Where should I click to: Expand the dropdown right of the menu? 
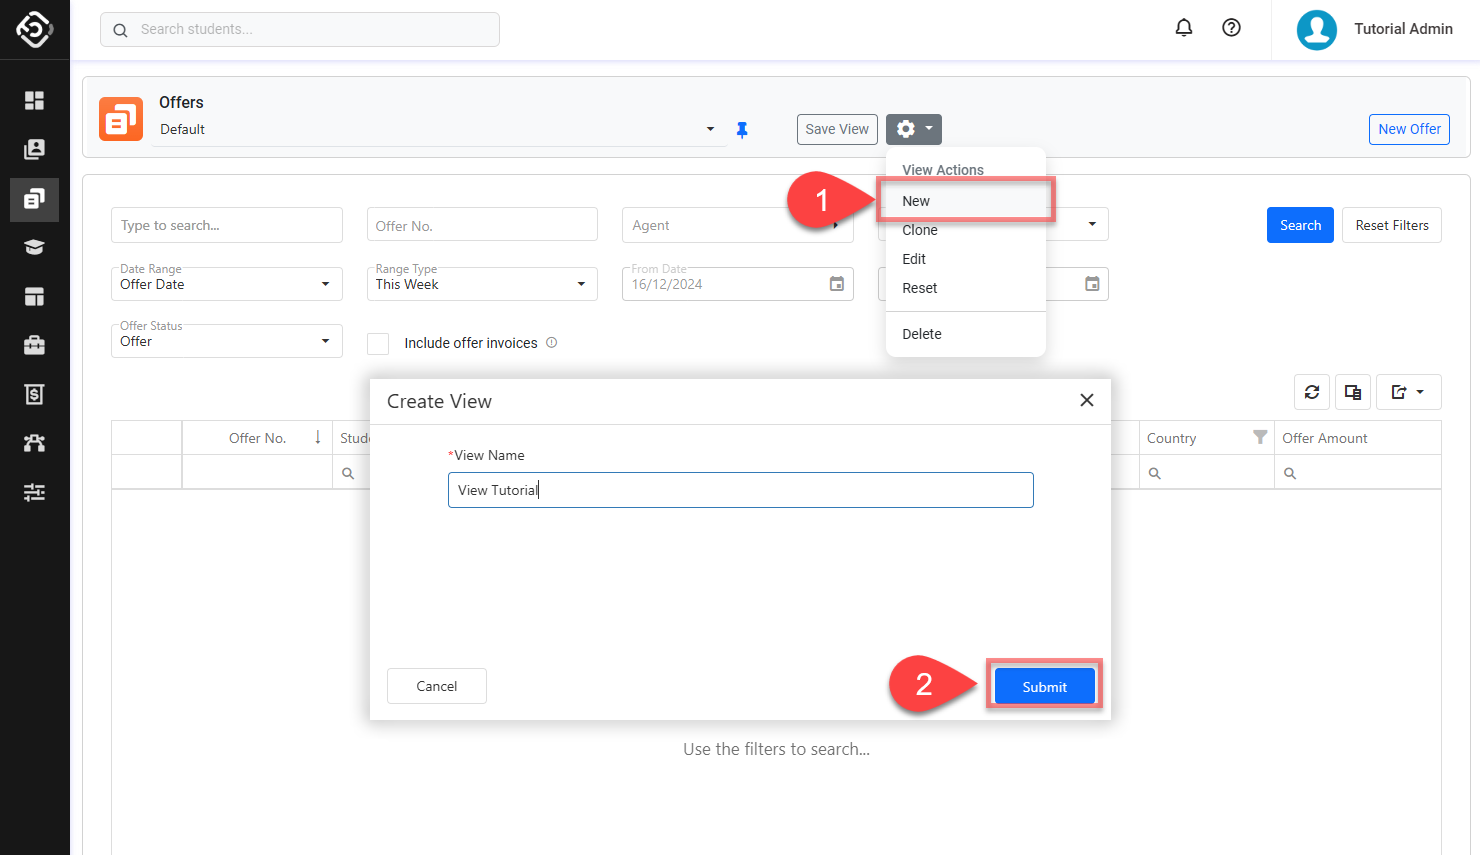tap(1092, 224)
